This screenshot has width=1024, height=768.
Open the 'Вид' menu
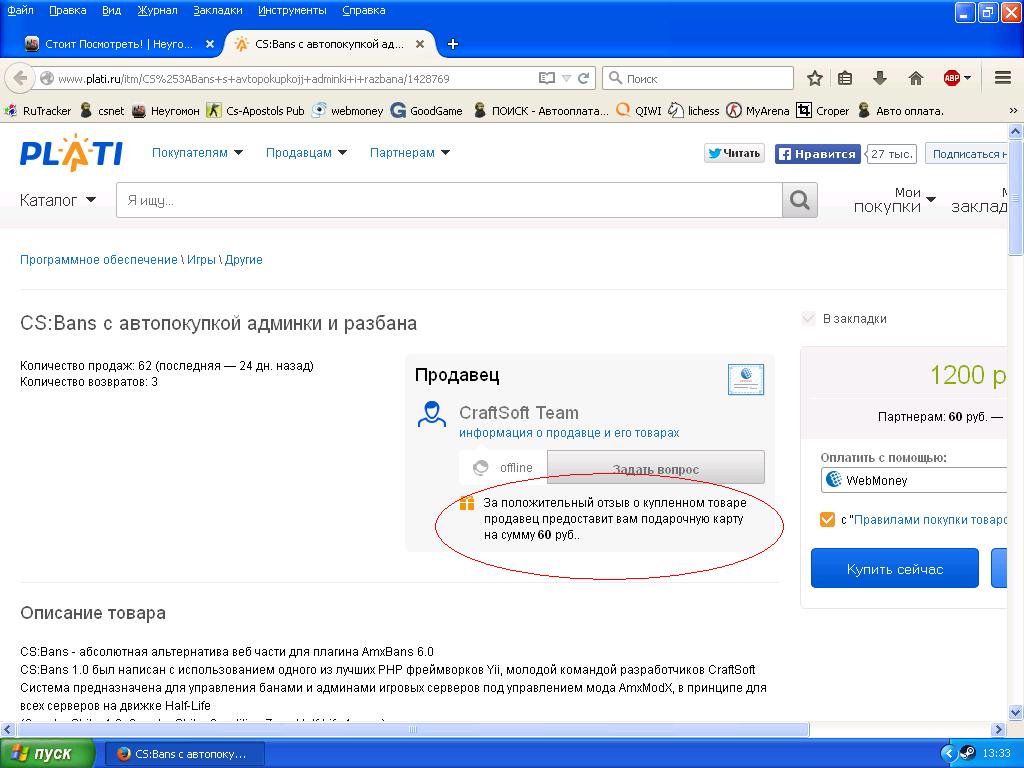pos(112,10)
